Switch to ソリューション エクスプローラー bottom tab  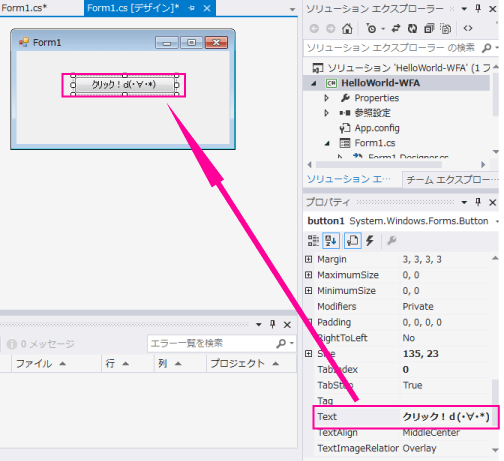(x=349, y=179)
